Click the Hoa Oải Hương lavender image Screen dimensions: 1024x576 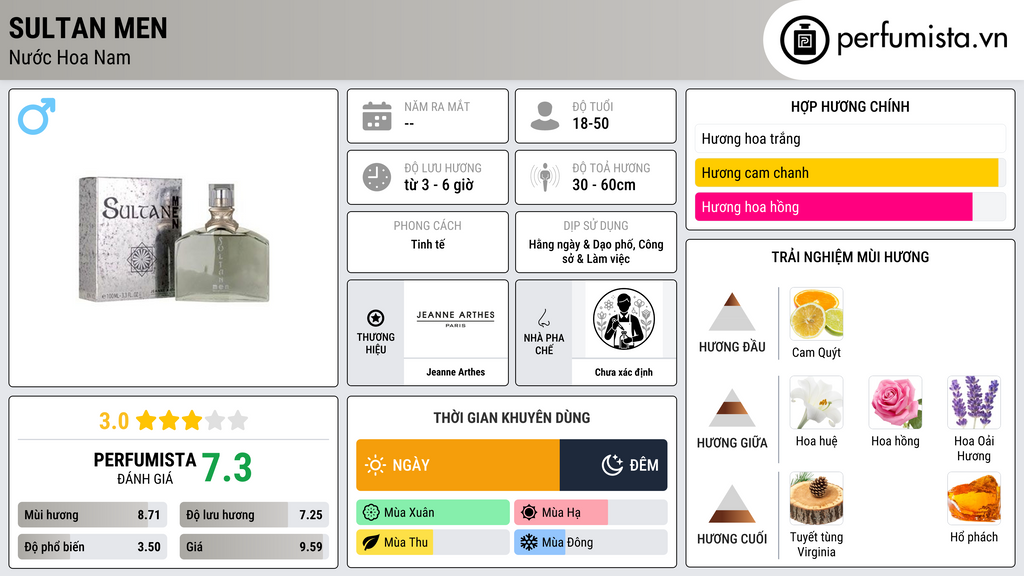[x=974, y=402]
